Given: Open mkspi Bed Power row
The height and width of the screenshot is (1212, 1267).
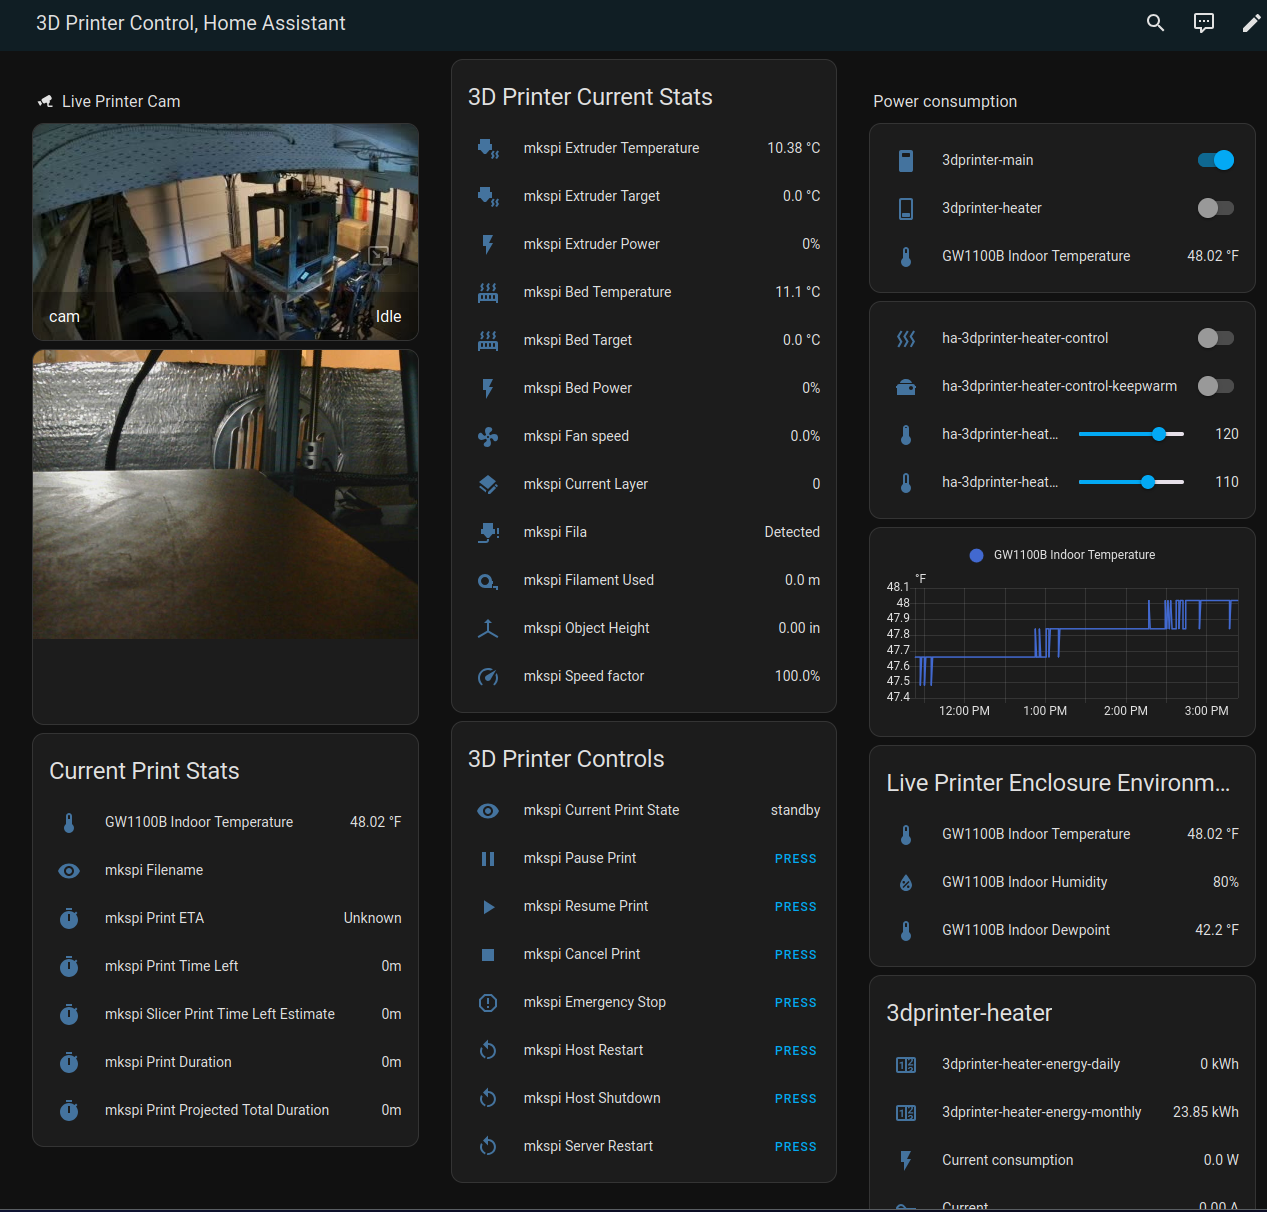Looking at the screenshot, I should coord(644,388).
